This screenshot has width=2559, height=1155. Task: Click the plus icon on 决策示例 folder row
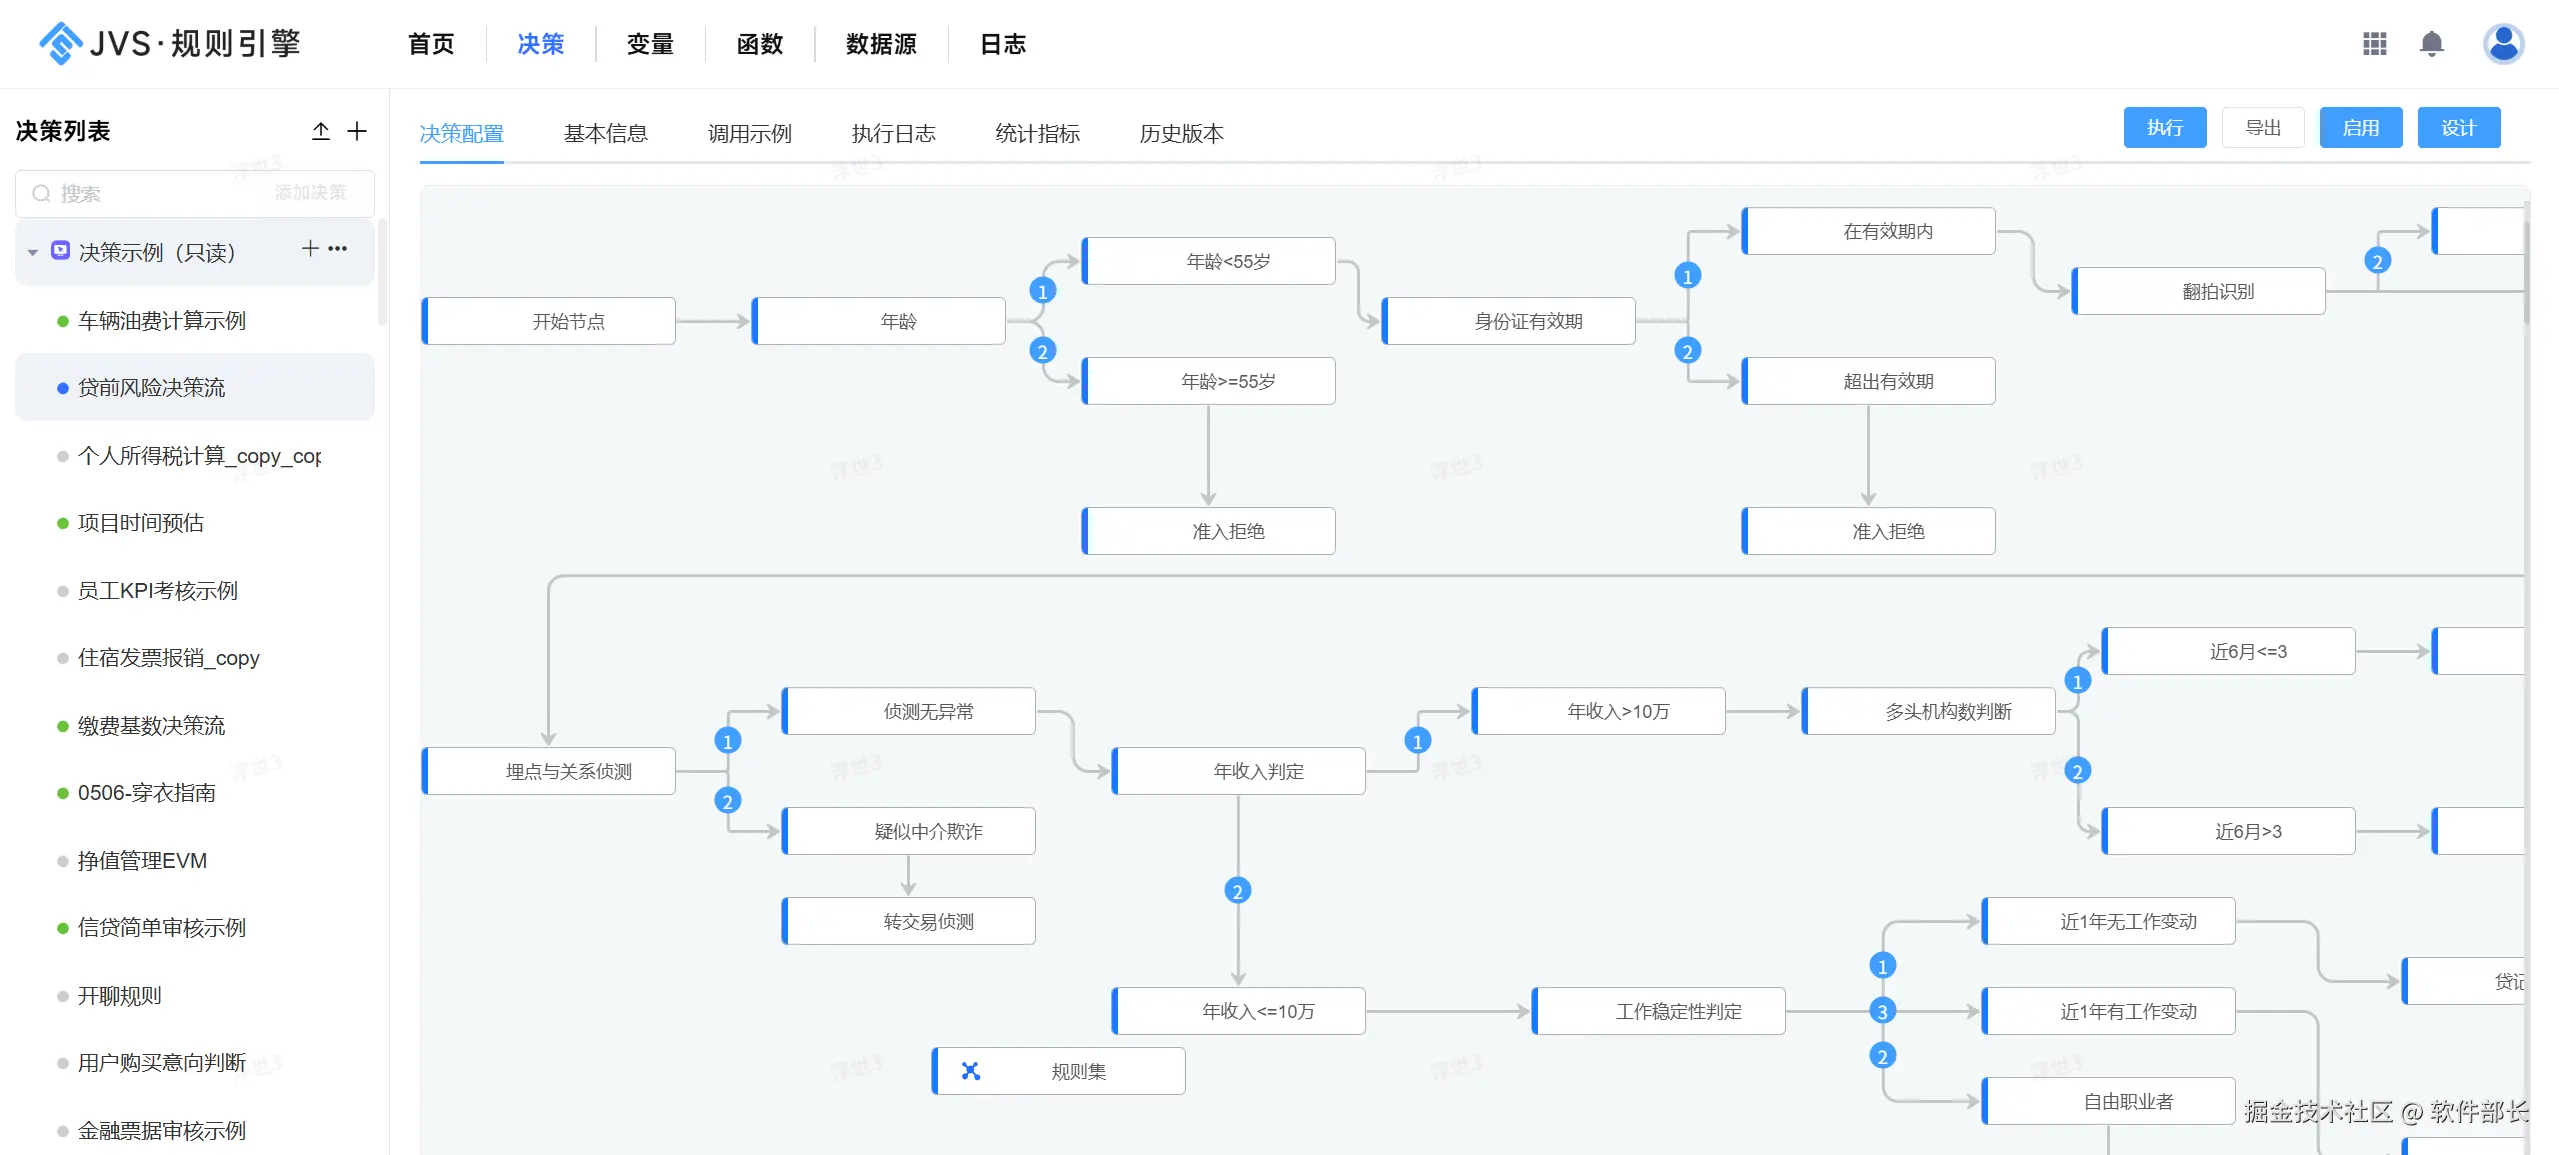pos(310,249)
